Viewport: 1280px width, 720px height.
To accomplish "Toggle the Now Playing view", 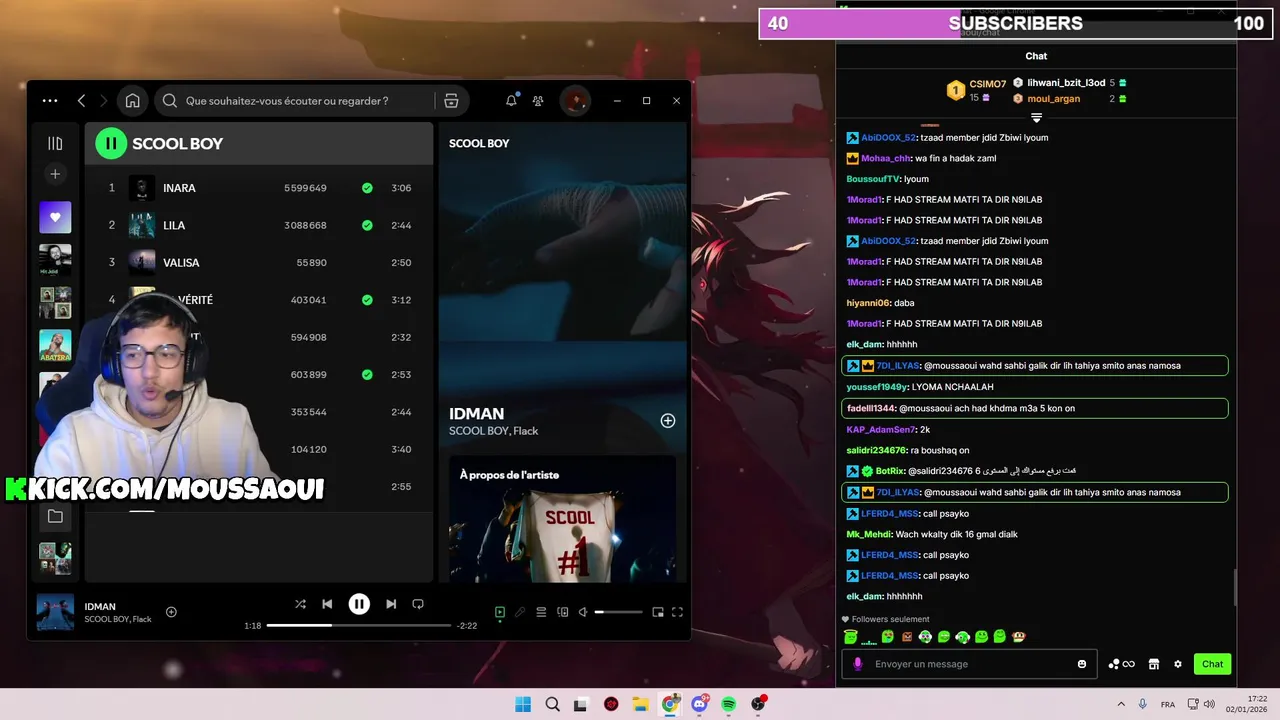I will point(500,612).
